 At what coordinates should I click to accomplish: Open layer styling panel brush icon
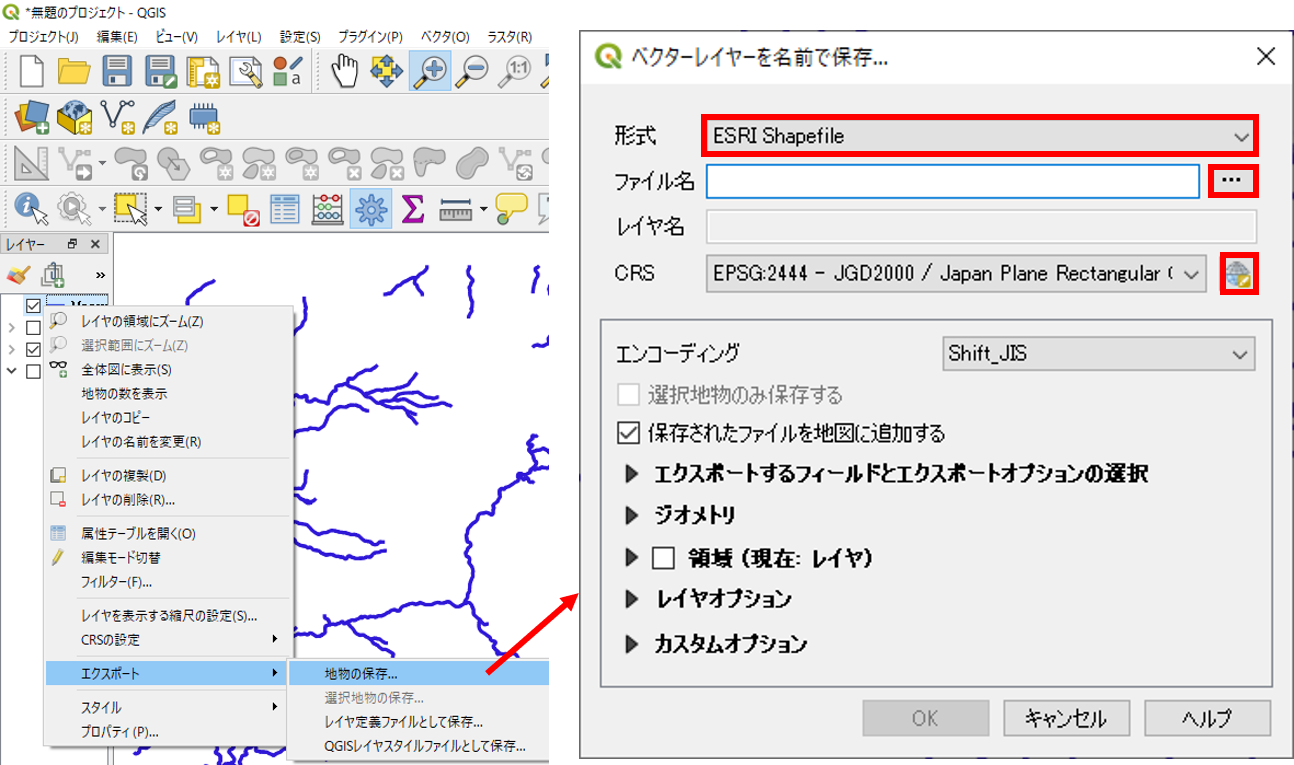pyautogui.click(x=18, y=274)
